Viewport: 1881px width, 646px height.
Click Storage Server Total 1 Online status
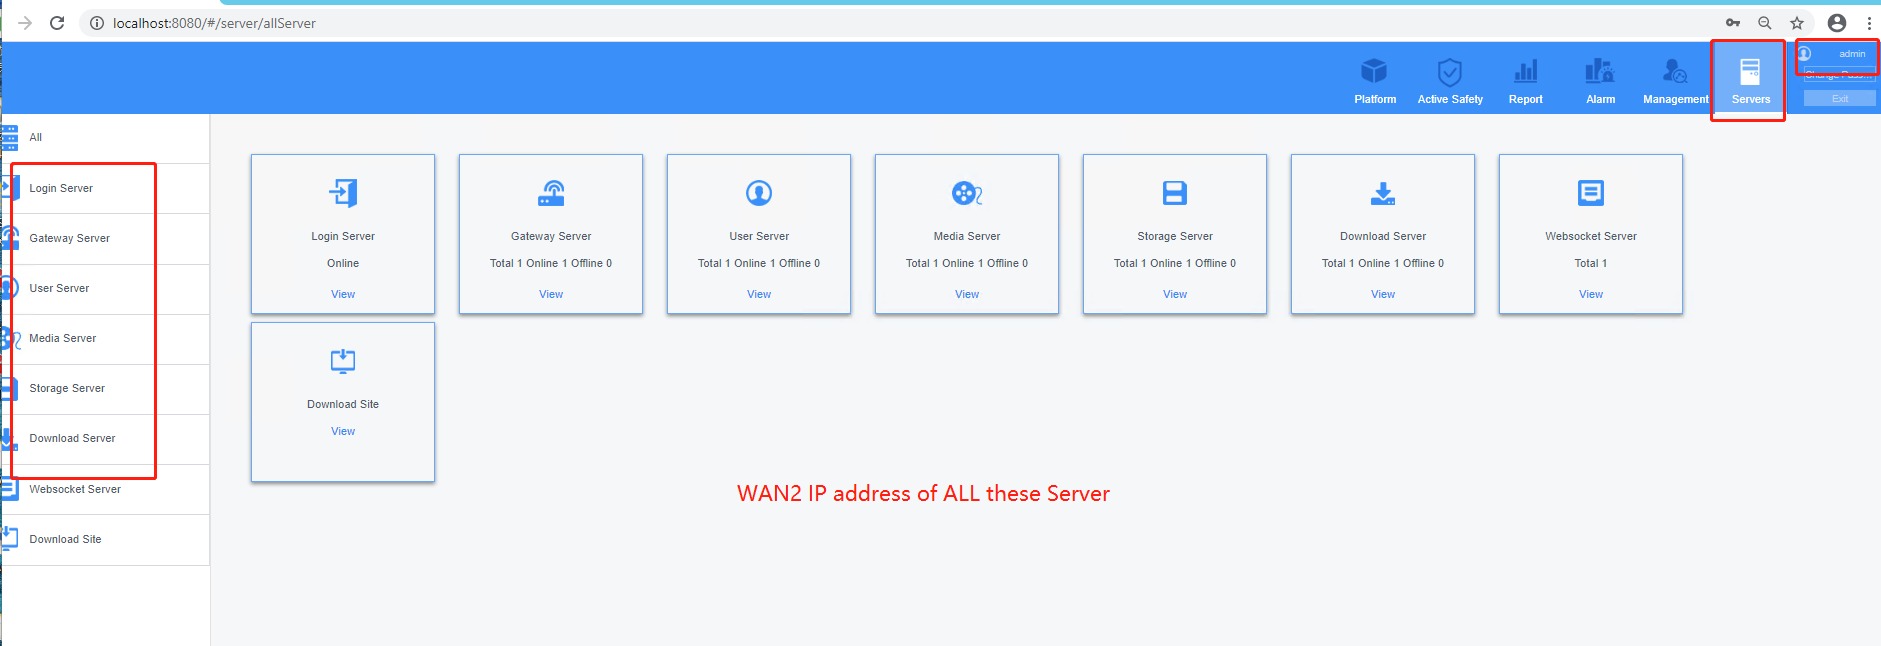coord(1175,263)
